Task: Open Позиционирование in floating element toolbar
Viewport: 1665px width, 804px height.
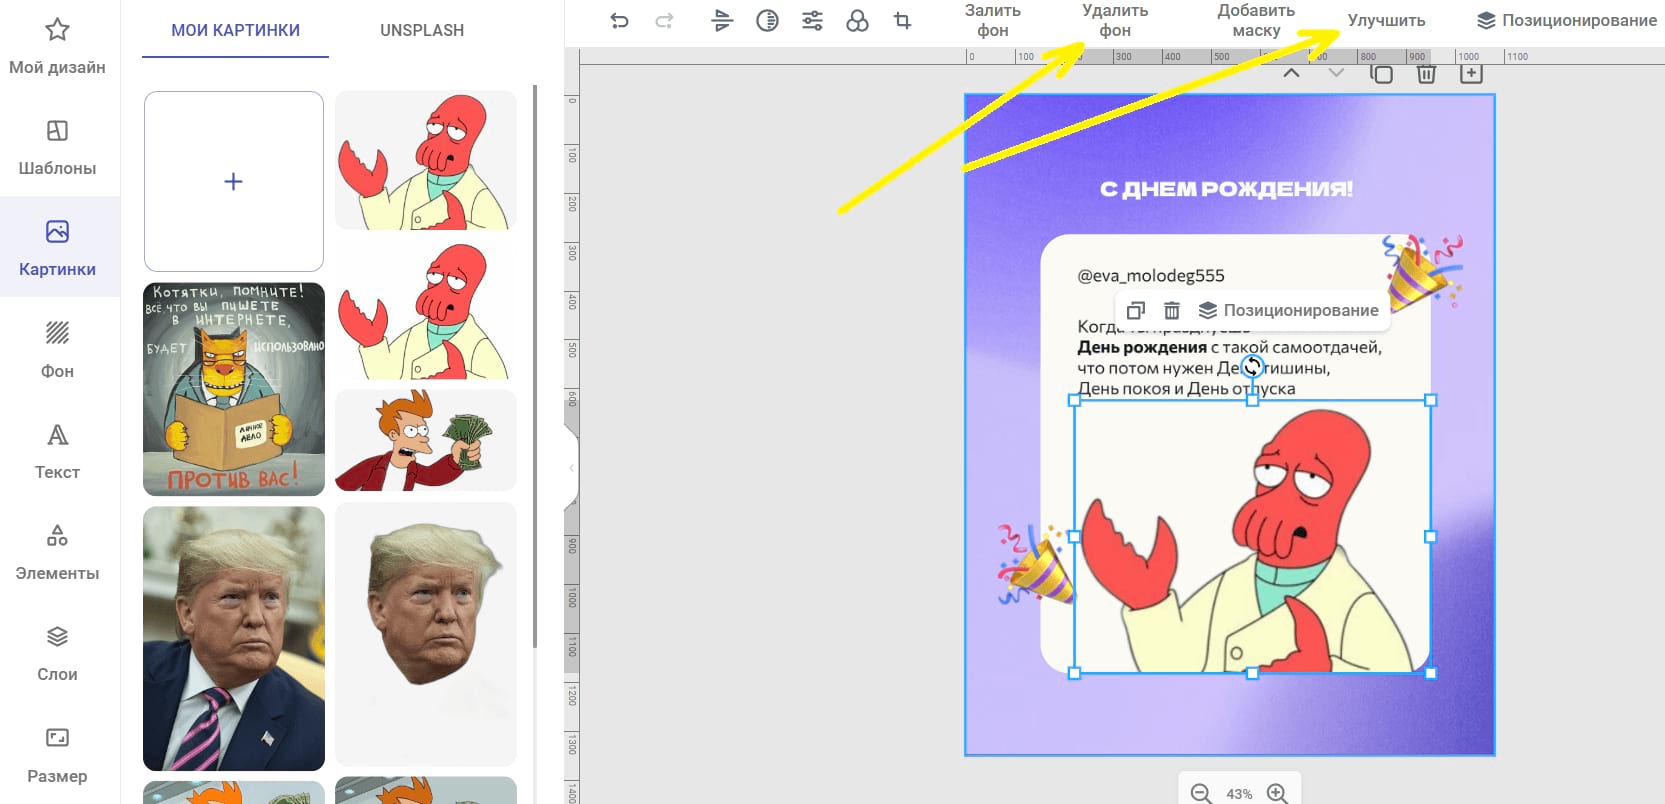Action: (1289, 310)
